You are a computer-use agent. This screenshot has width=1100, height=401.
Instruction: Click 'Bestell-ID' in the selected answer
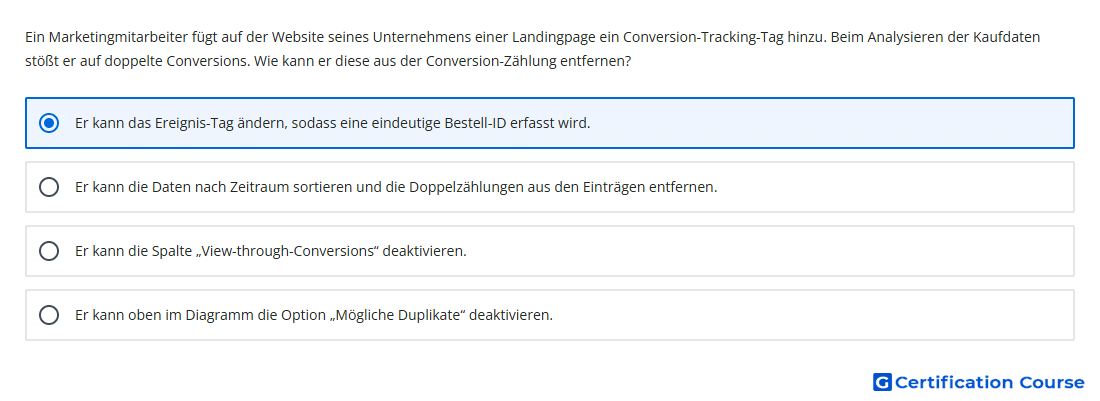tap(476, 123)
